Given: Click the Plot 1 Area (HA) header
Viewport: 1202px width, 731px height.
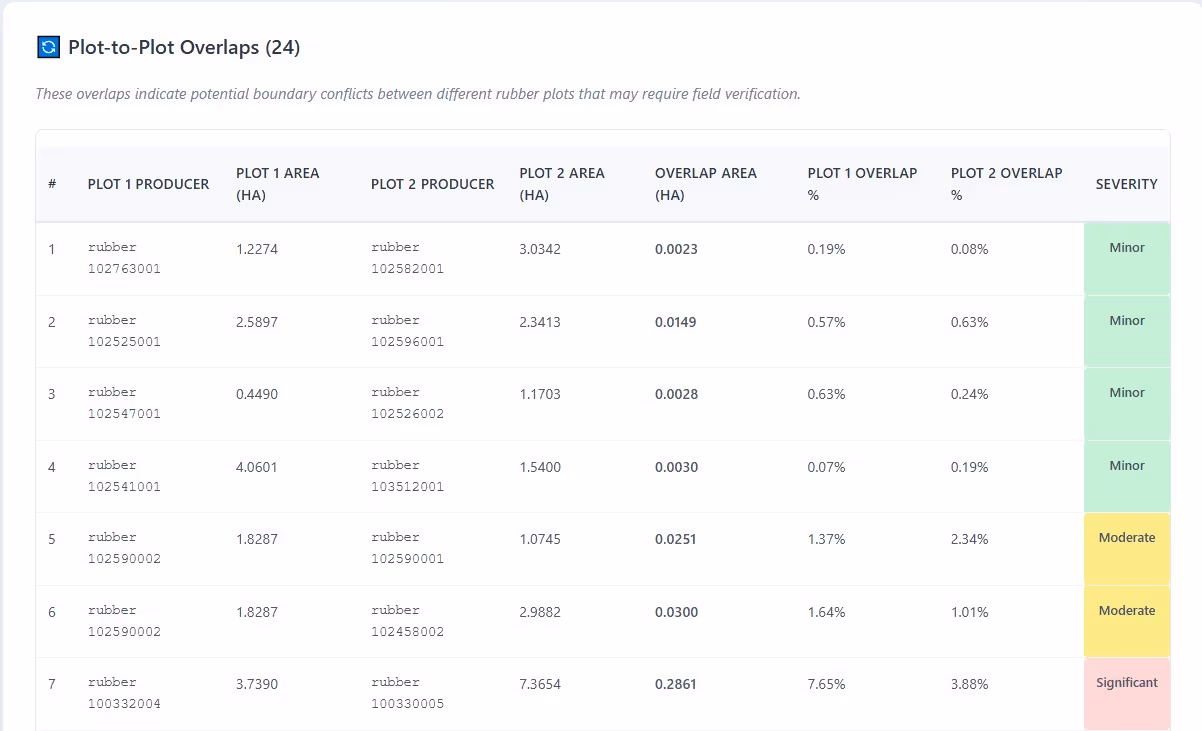Looking at the screenshot, I should (277, 184).
